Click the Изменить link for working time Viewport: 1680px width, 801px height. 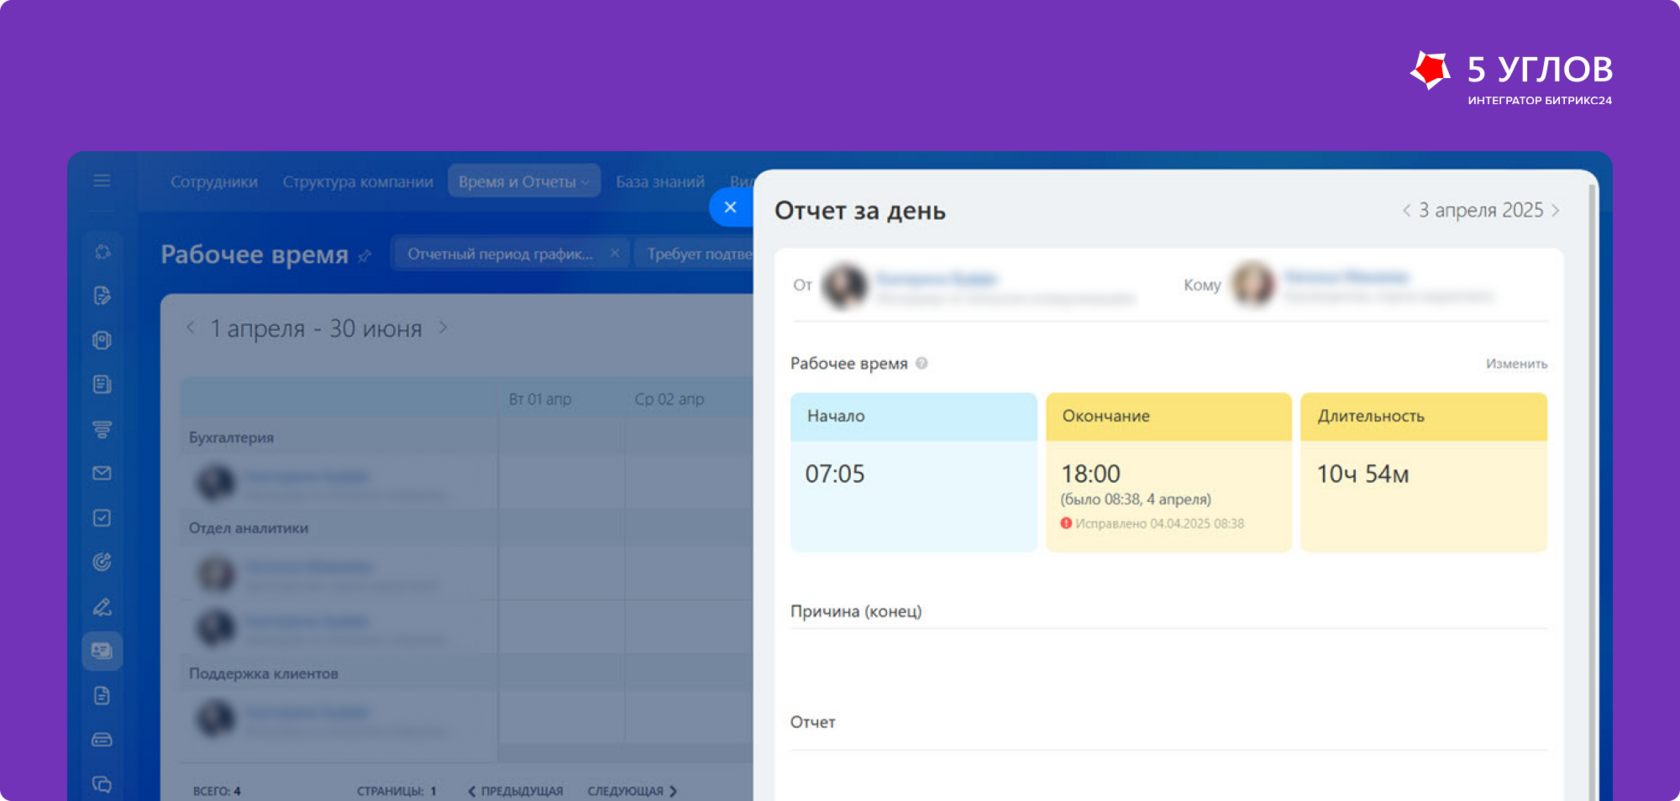click(1516, 364)
